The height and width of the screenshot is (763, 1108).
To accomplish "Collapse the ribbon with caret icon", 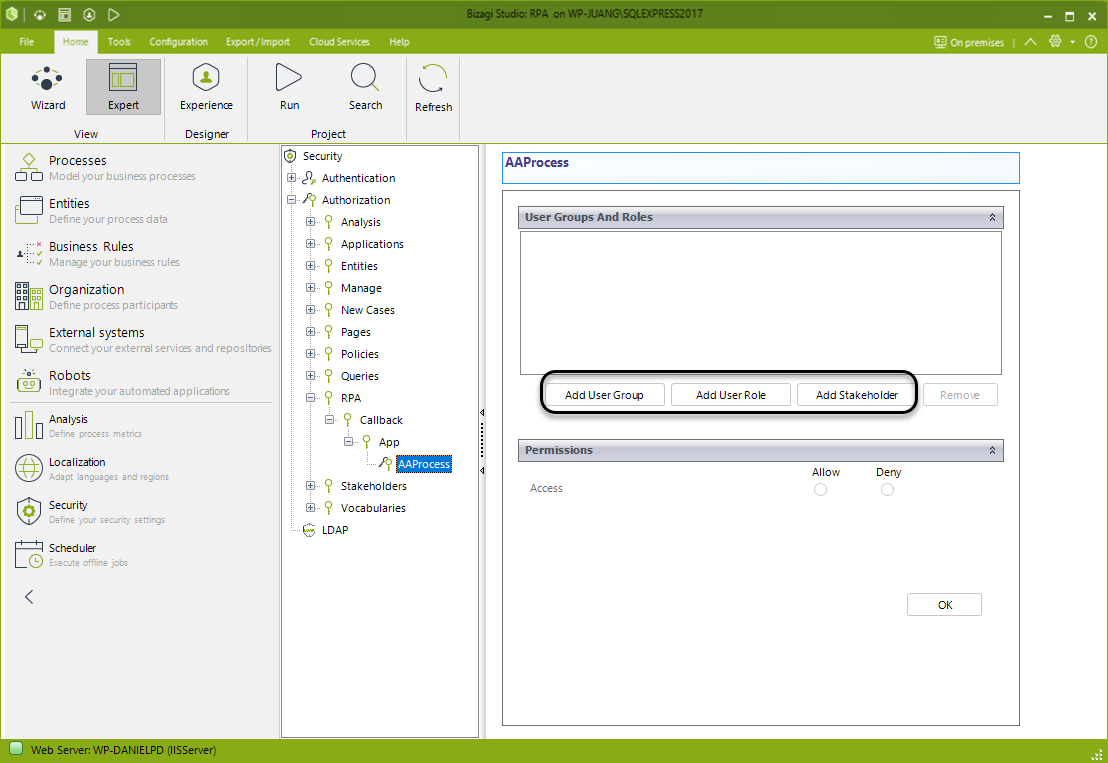I will (1030, 42).
